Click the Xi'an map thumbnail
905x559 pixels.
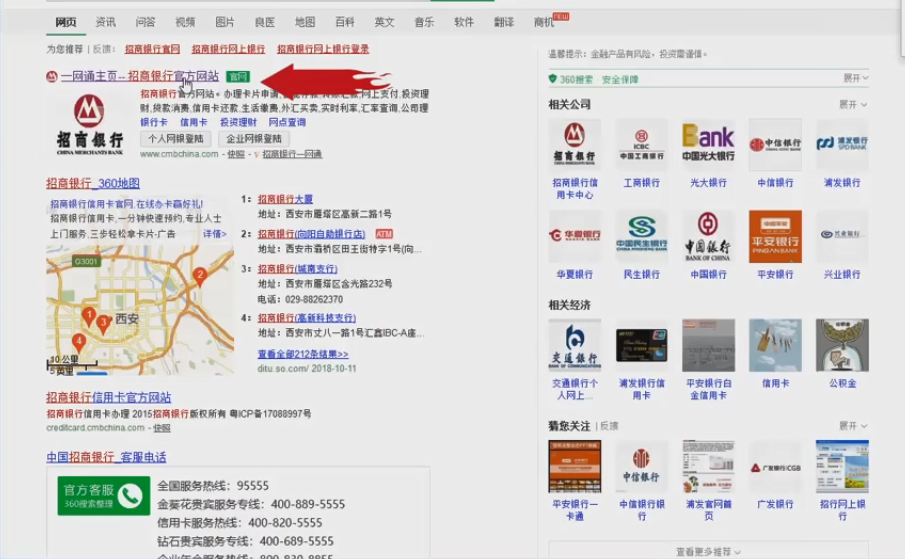coord(139,310)
